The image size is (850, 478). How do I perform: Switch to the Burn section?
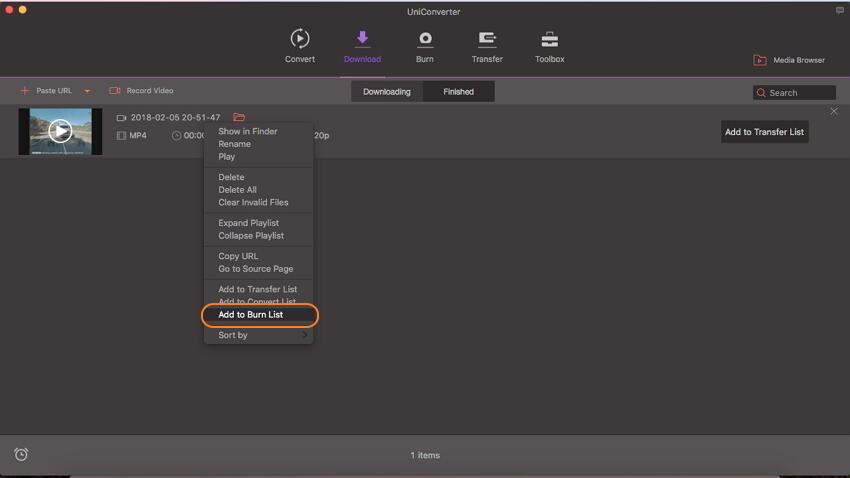[424, 46]
